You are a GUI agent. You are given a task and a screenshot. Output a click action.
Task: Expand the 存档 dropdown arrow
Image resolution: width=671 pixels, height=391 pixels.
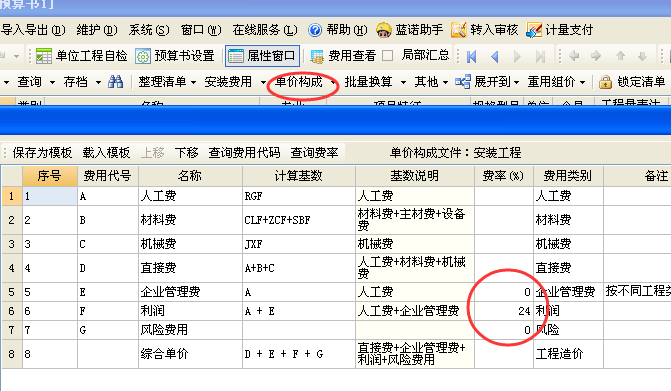pyautogui.click(x=98, y=82)
